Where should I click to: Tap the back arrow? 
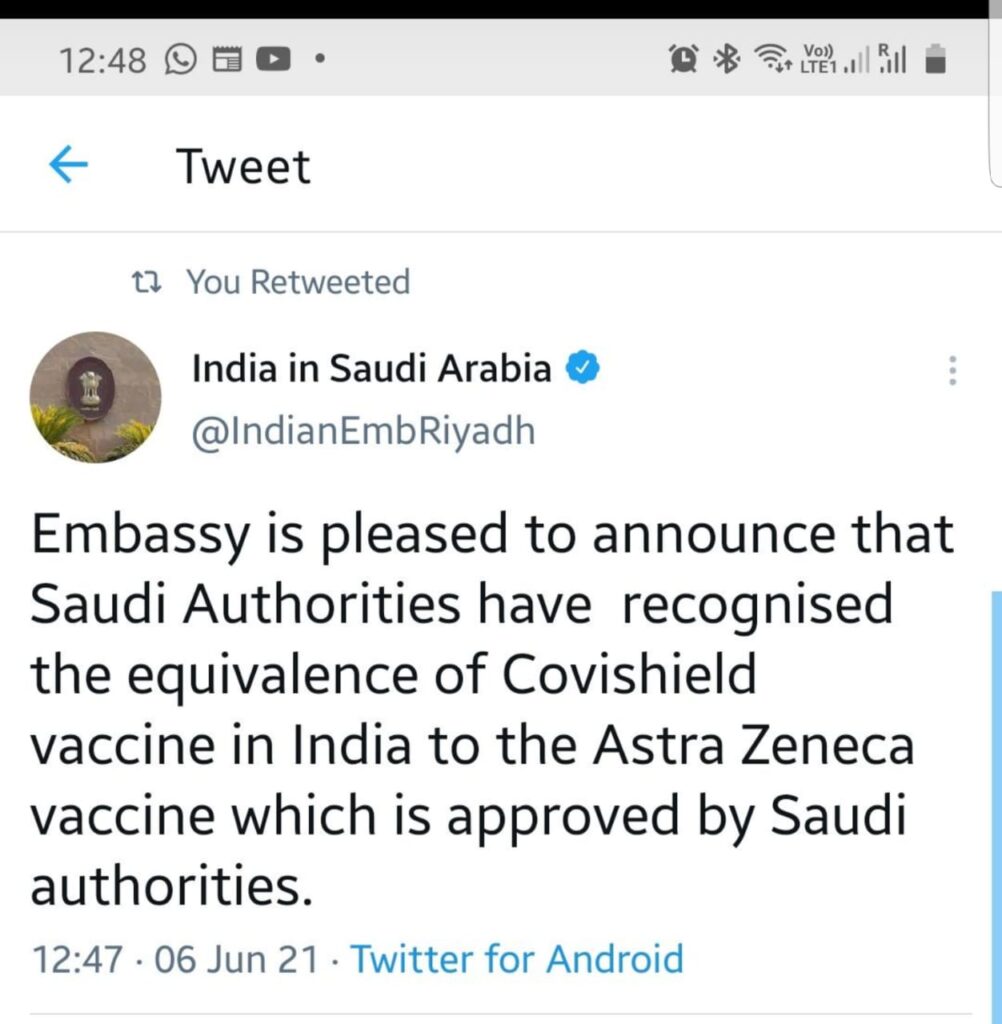click(68, 166)
